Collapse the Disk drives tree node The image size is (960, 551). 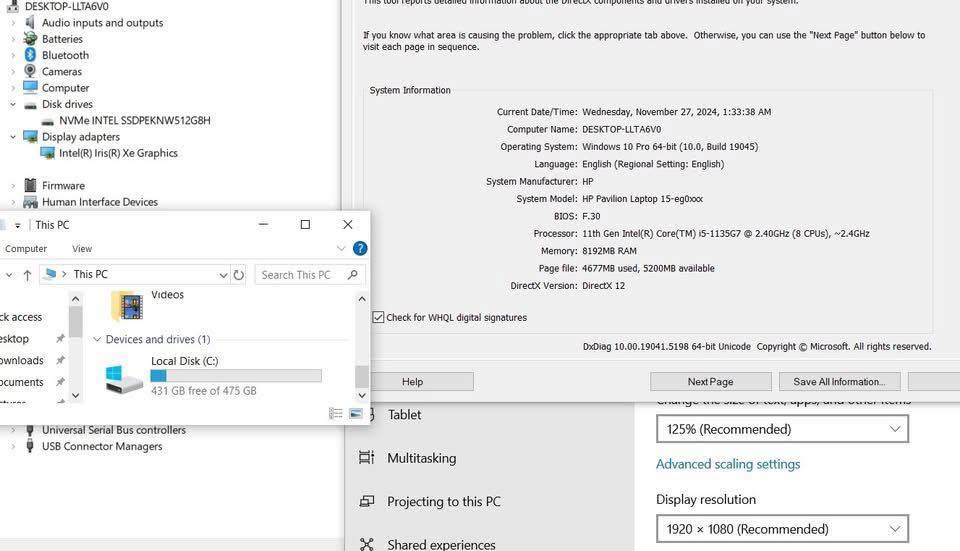13,104
